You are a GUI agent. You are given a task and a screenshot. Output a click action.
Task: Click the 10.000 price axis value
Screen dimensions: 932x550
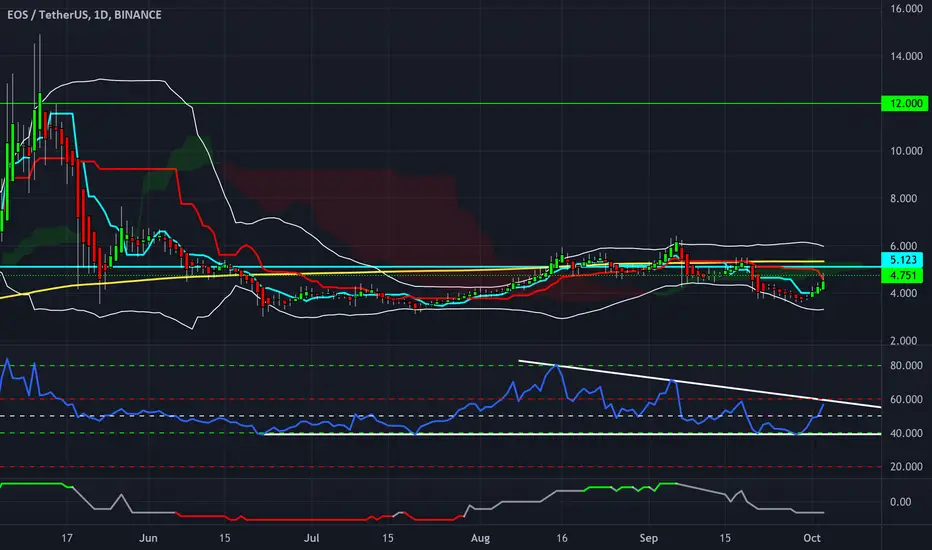tap(906, 151)
